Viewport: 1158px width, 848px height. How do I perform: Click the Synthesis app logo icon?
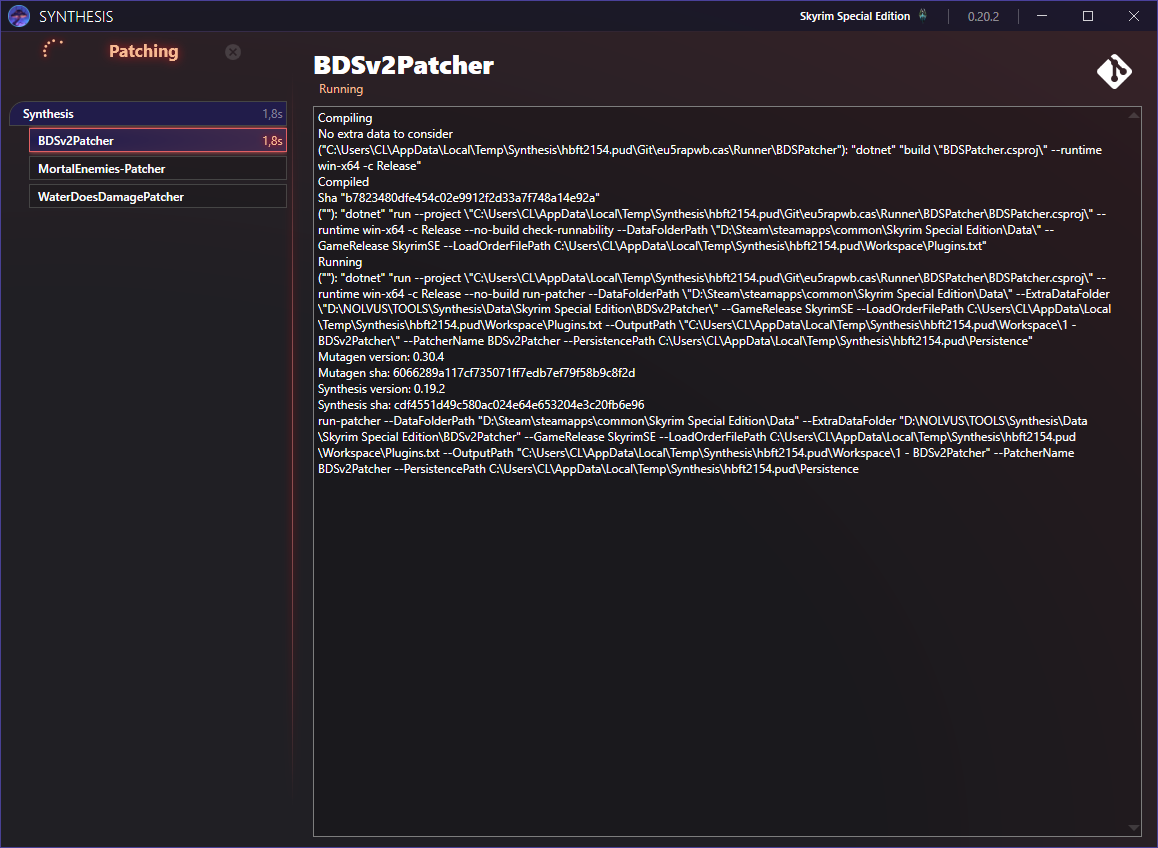point(18,16)
